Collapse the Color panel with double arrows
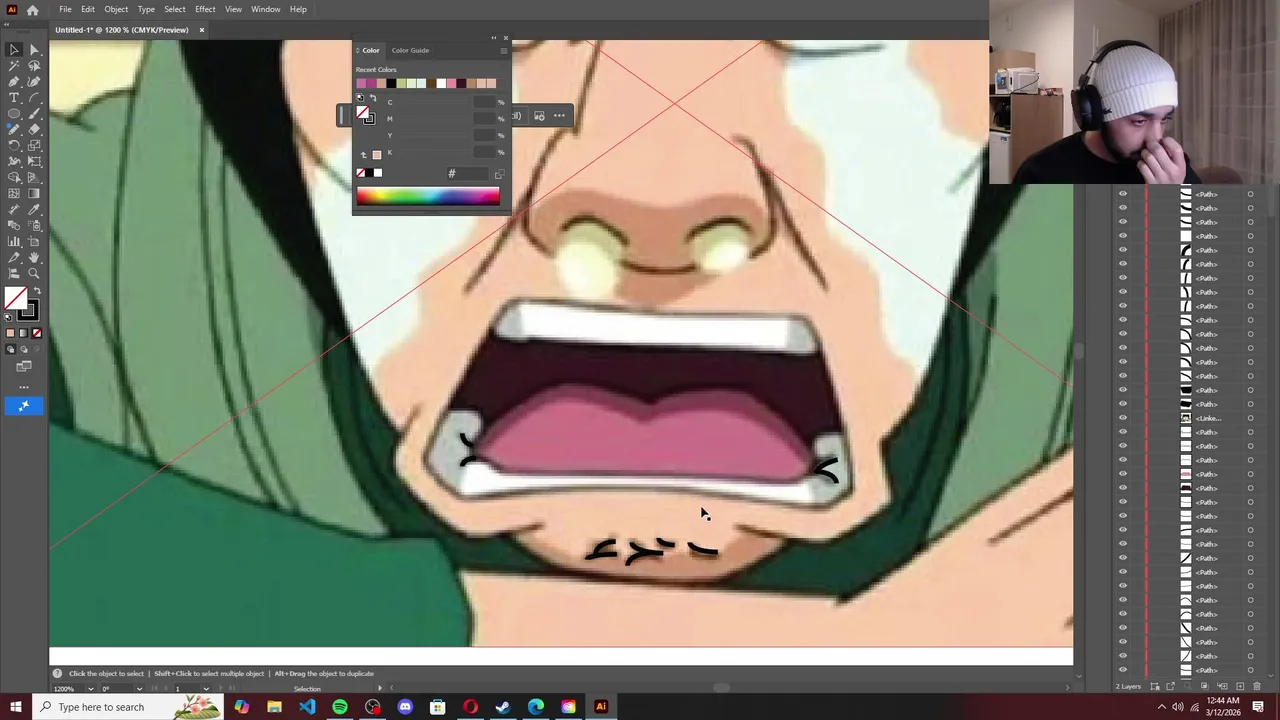This screenshot has height=720, width=1280. [x=493, y=38]
